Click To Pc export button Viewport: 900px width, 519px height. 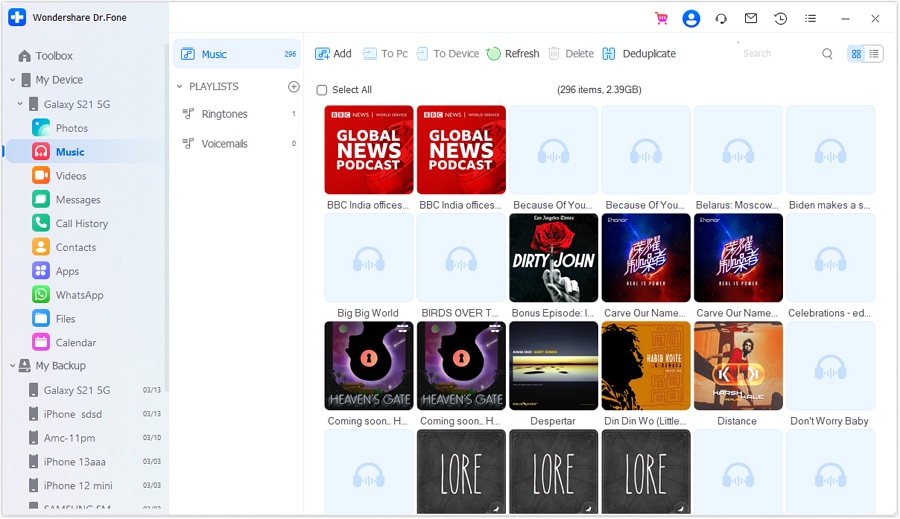pyautogui.click(x=385, y=53)
